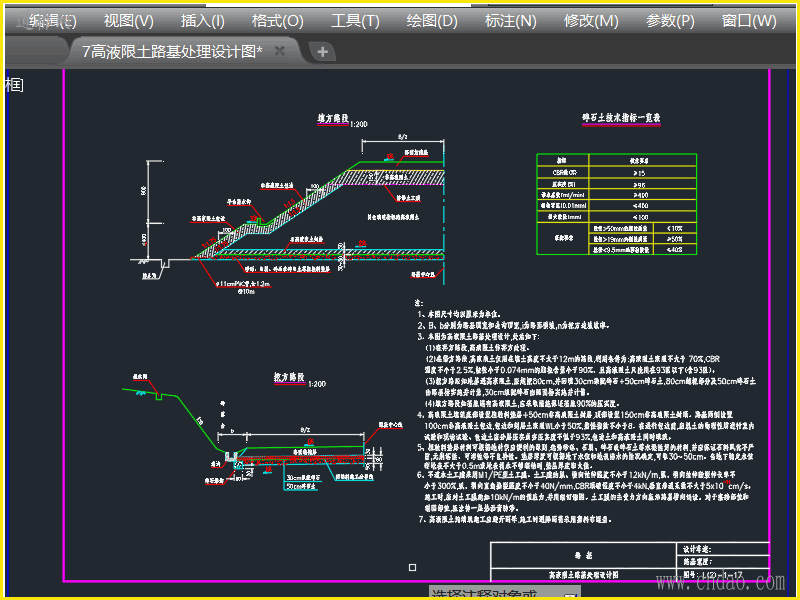Image resolution: width=800 pixels, height=600 pixels.
Task: Open the 绘图(D) menu
Action: (433, 20)
